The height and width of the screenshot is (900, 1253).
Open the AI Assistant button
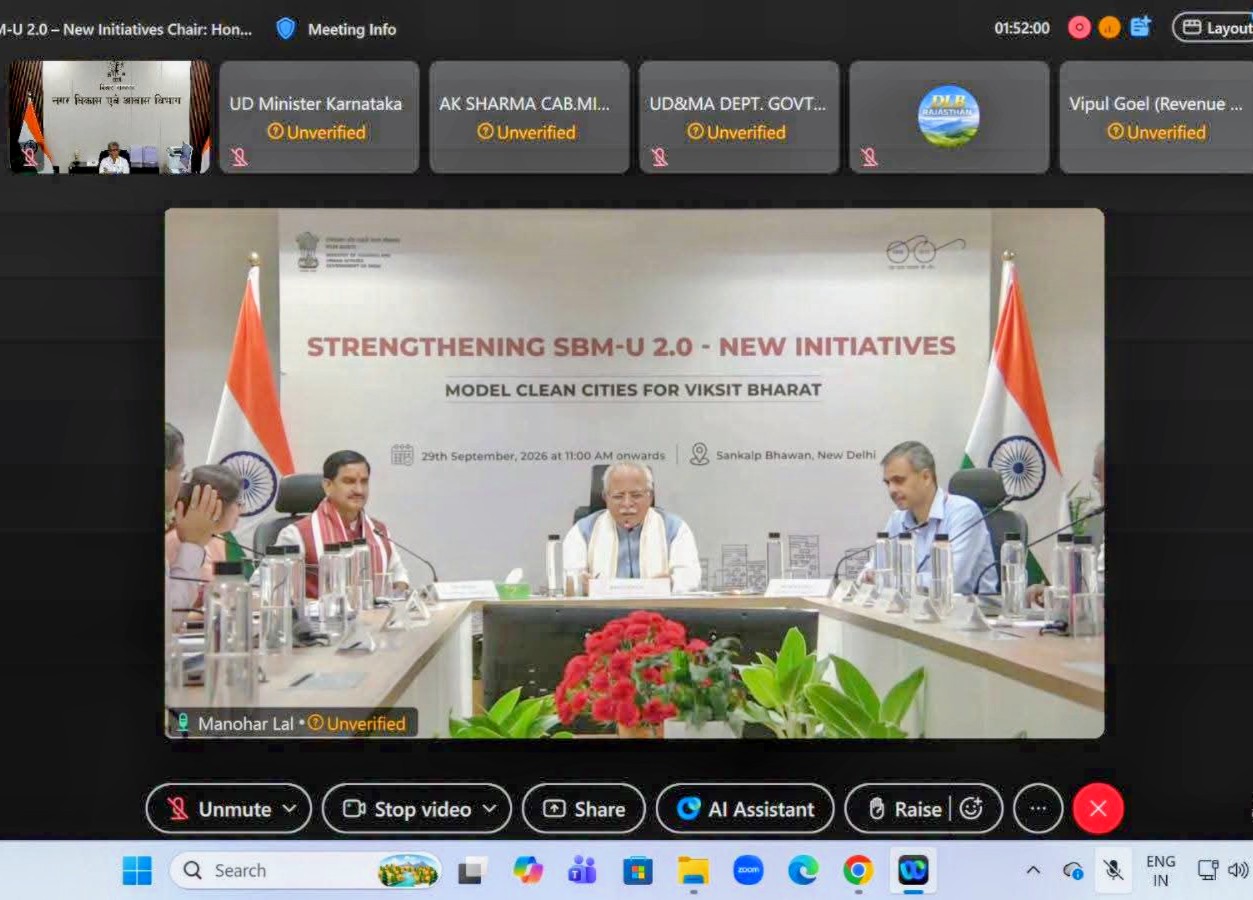745,809
